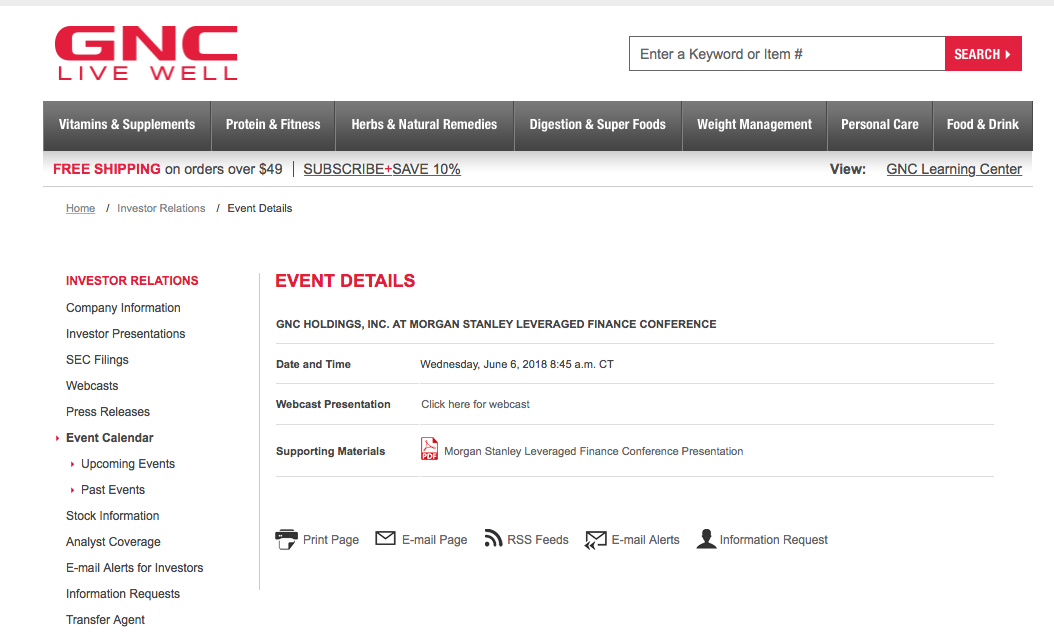
Task: Click here for webcast link
Action: [475, 403]
